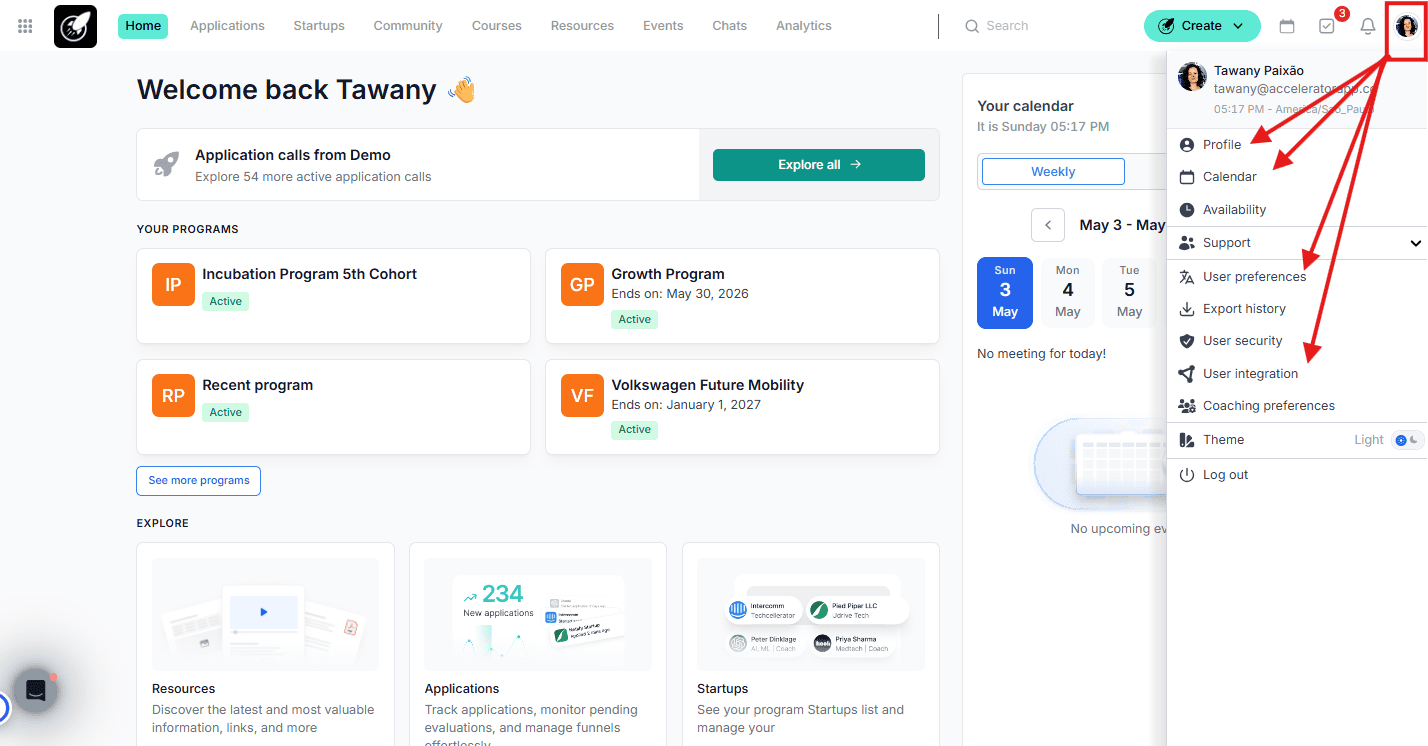The image size is (1428, 746).
Task: Open the Create button dropdown
Action: click(x=1202, y=26)
